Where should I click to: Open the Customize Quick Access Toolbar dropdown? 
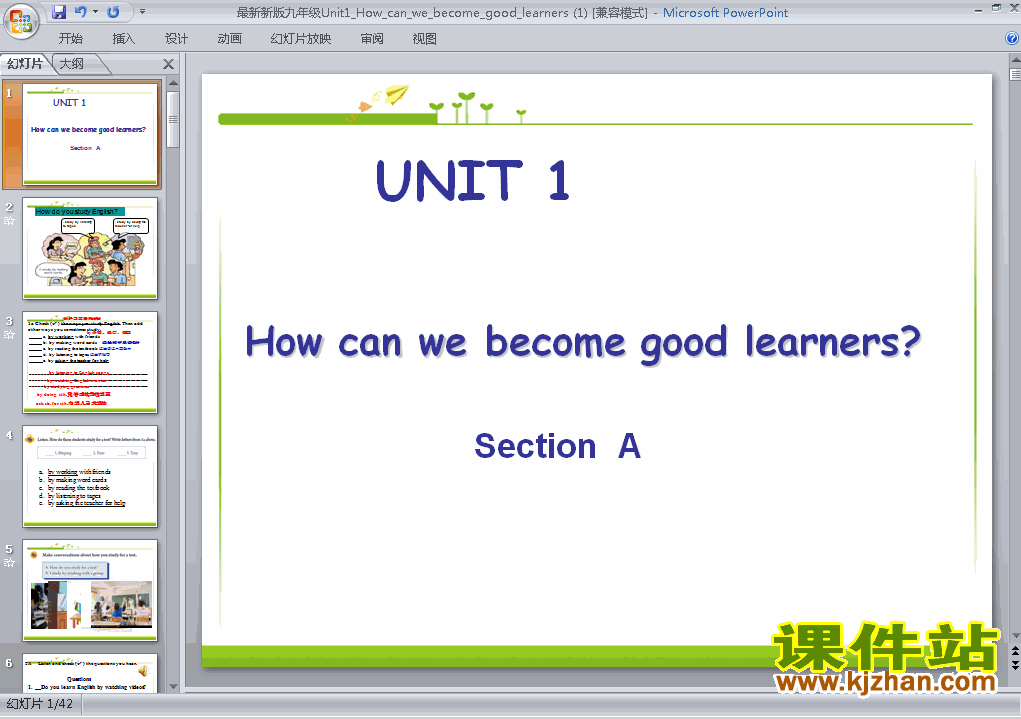(143, 12)
